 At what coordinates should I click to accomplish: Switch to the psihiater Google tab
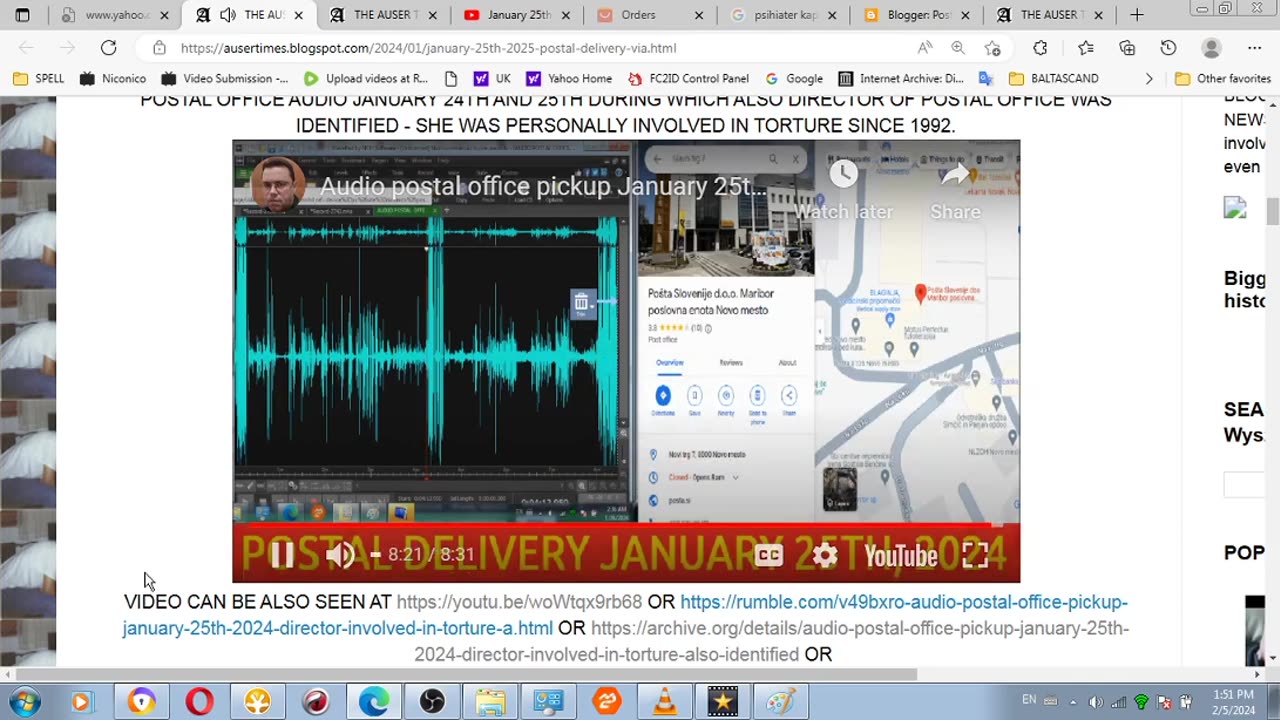click(784, 15)
